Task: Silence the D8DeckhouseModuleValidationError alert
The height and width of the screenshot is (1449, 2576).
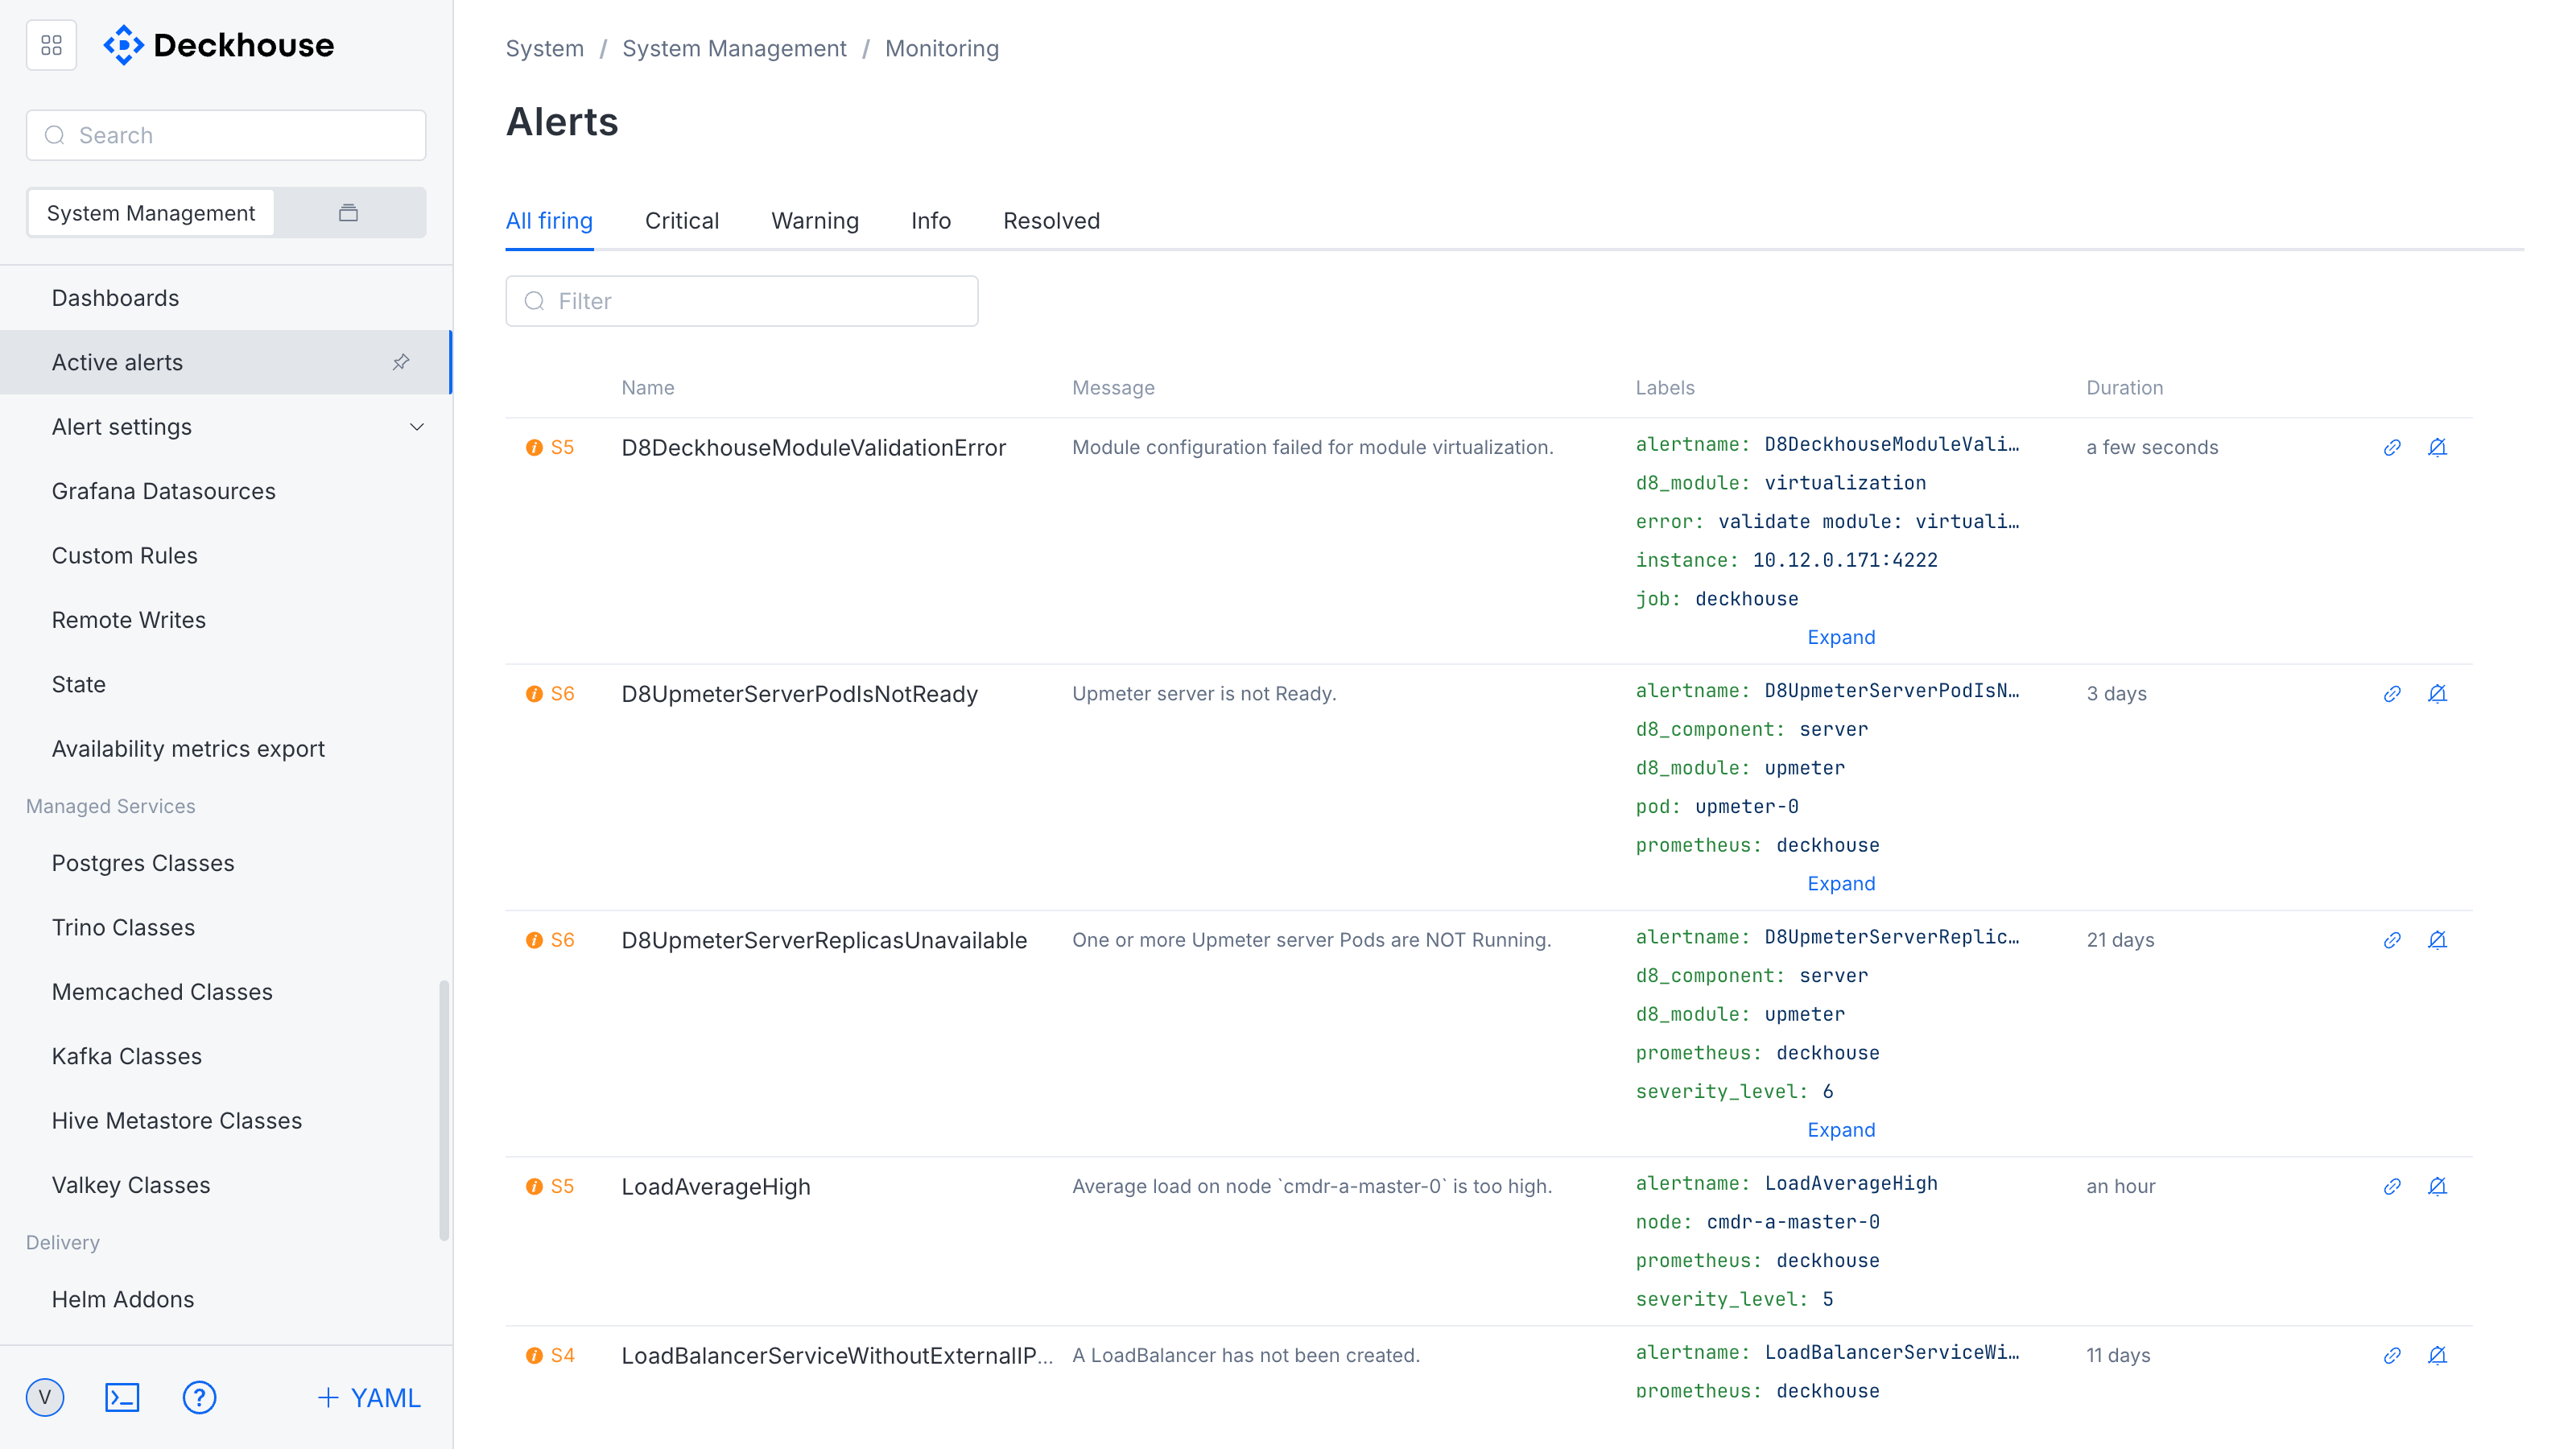Action: tap(2437, 447)
